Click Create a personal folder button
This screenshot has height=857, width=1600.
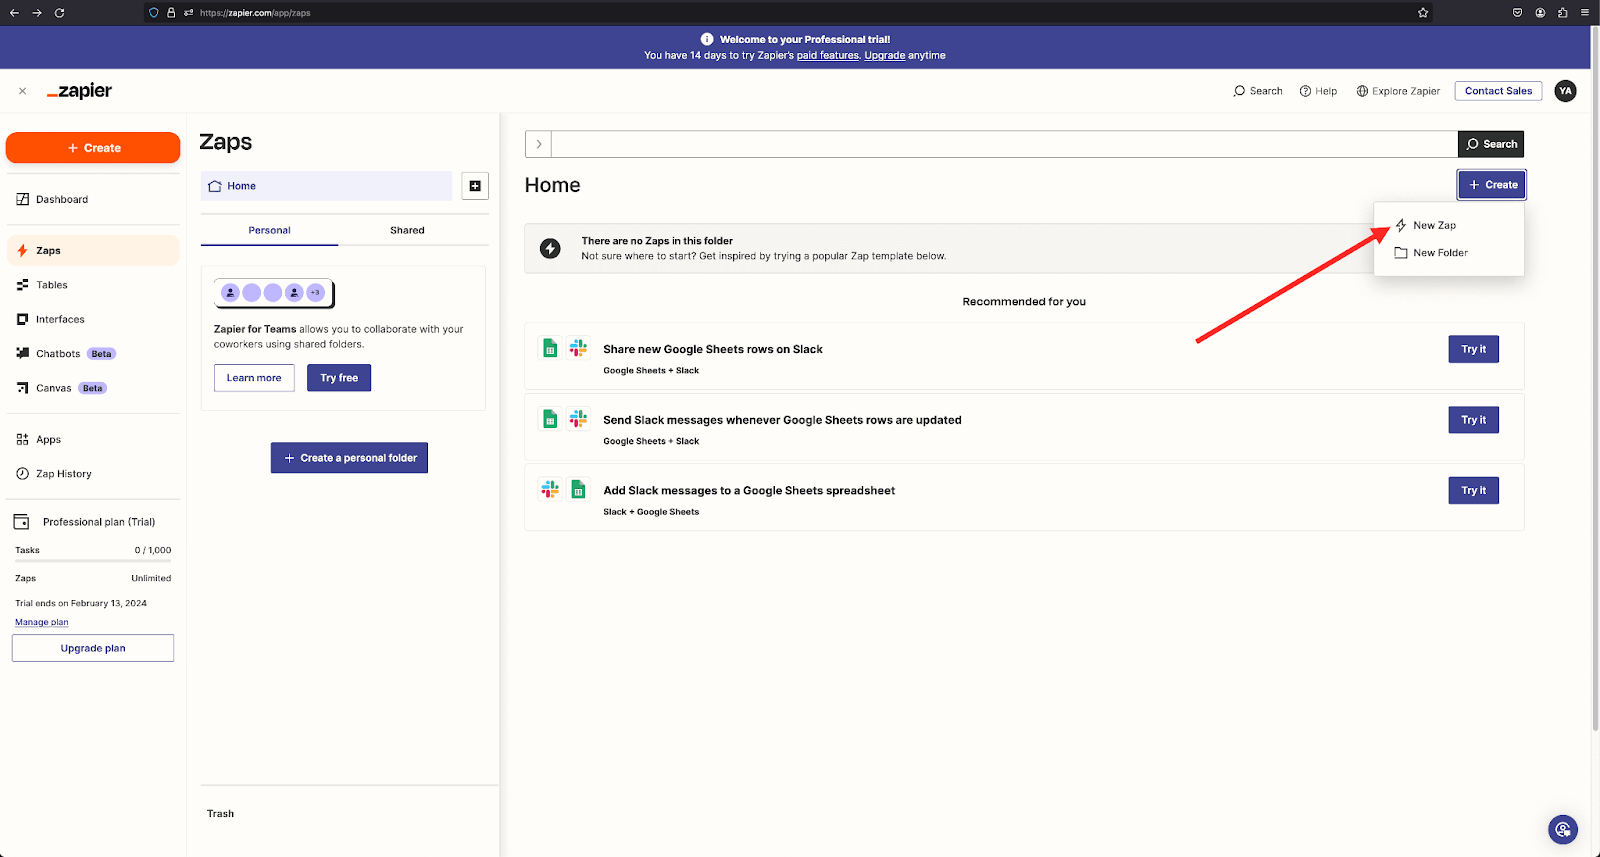click(x=349, y=458)
